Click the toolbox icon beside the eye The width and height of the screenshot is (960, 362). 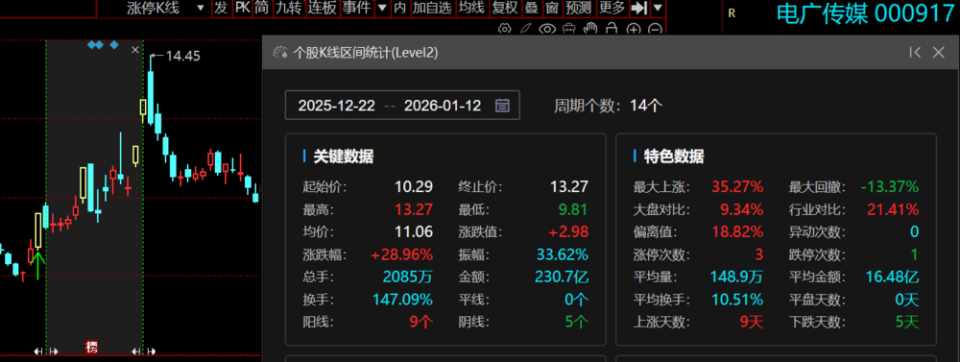[569, 29]
